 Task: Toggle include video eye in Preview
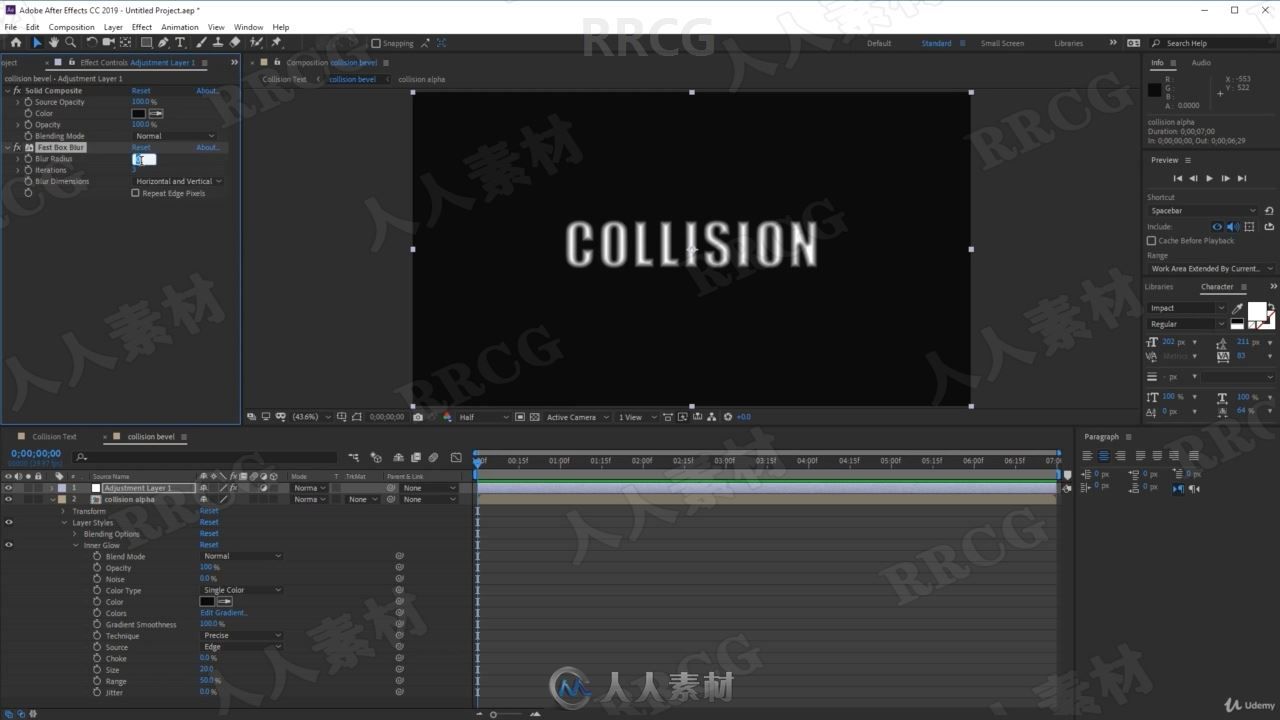pos(1217,227)
